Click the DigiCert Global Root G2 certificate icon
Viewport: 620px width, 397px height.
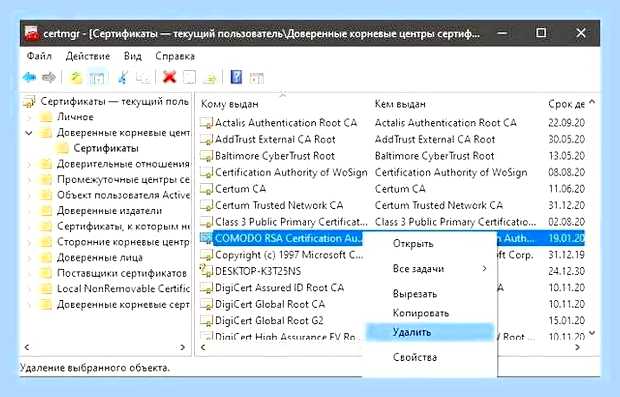pos(206,320)
